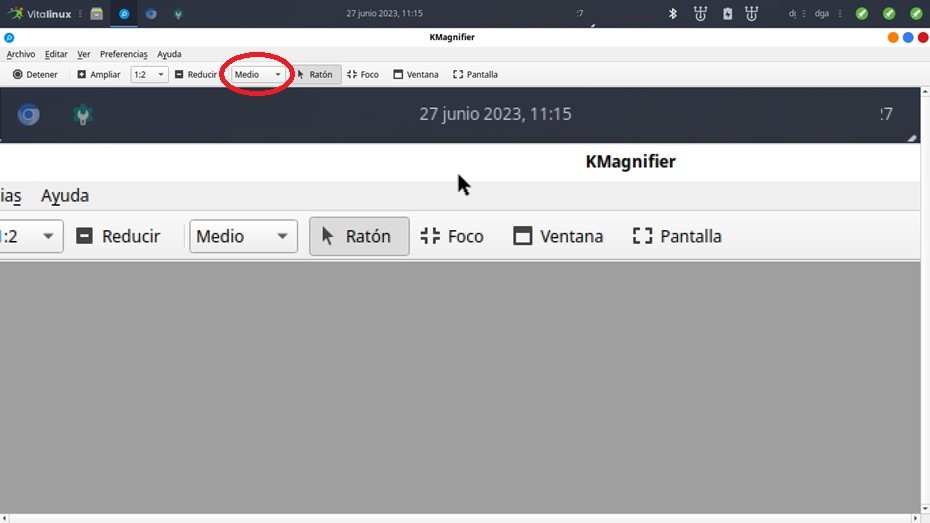Open the calendar from the 27 junio 2023 clock
930x523 pixels.
tap(384, 13)
